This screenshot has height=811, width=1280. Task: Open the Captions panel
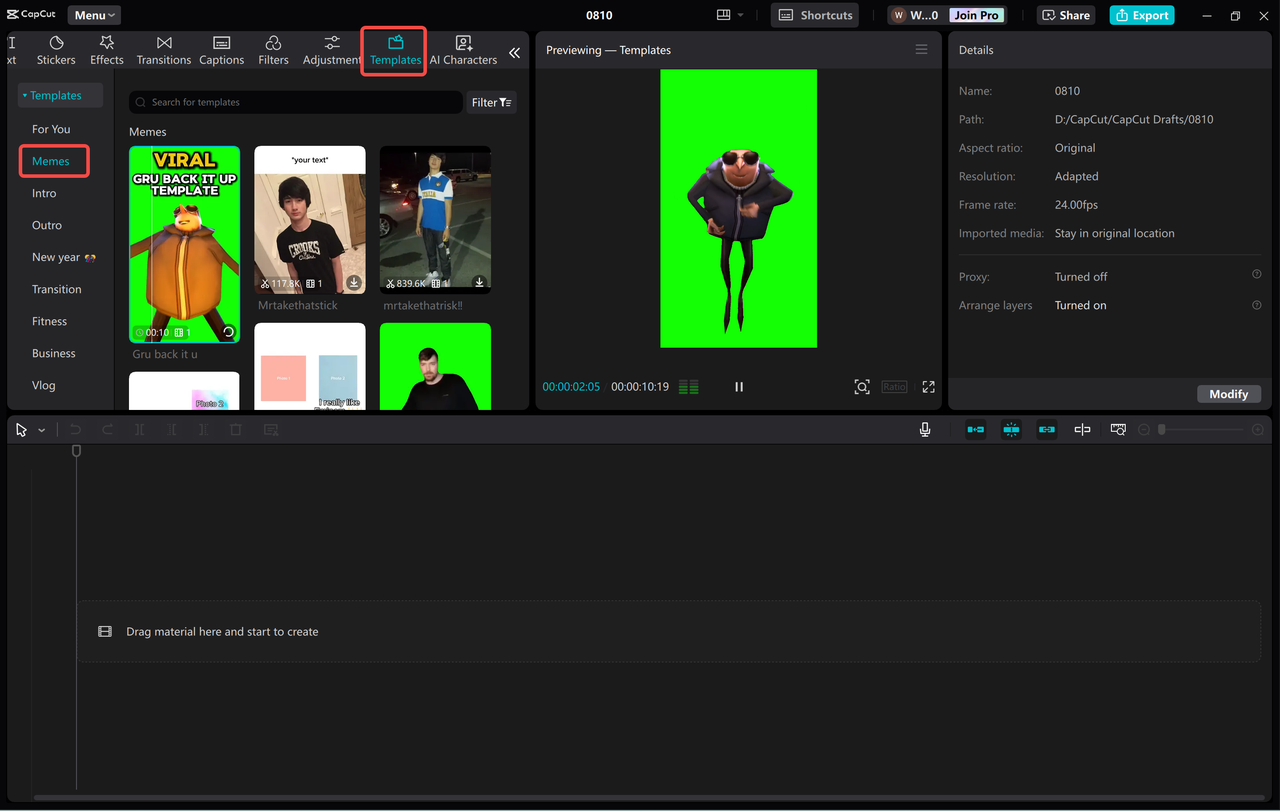221,50
